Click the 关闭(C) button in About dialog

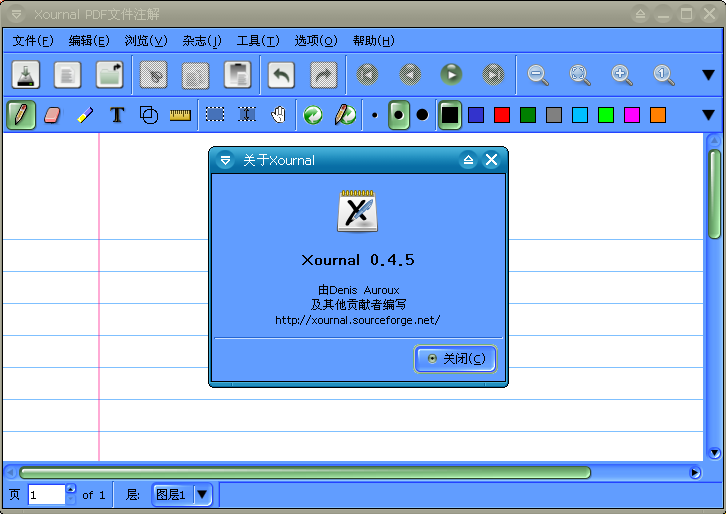point(456,358)
